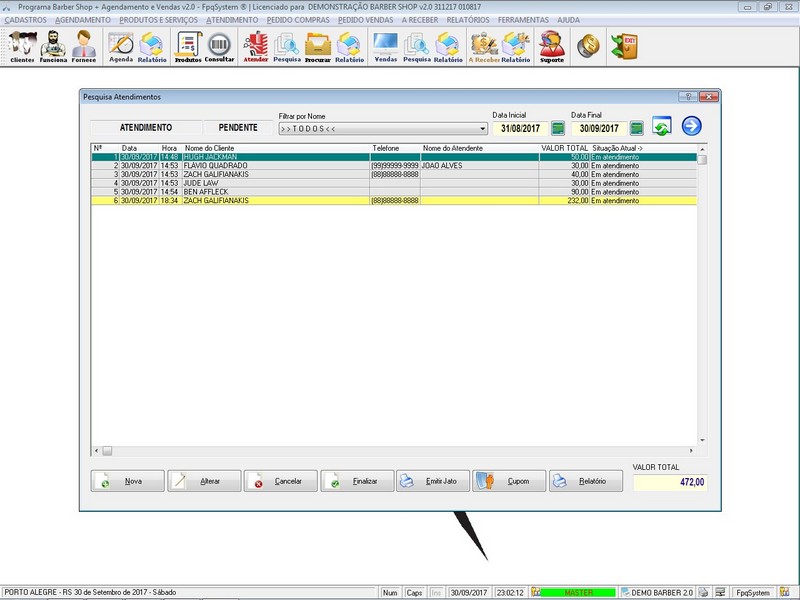The height and width of the screenshot is (600, 800).
Task: Open the Vendas monitor icon
Action: tap(386, 46)
